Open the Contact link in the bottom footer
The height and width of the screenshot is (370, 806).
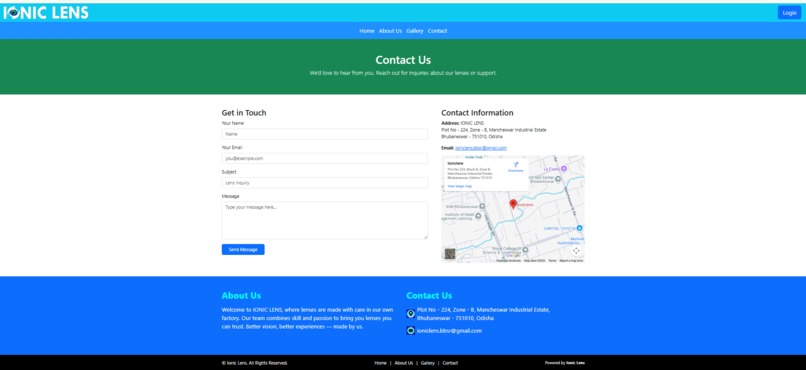450,363
